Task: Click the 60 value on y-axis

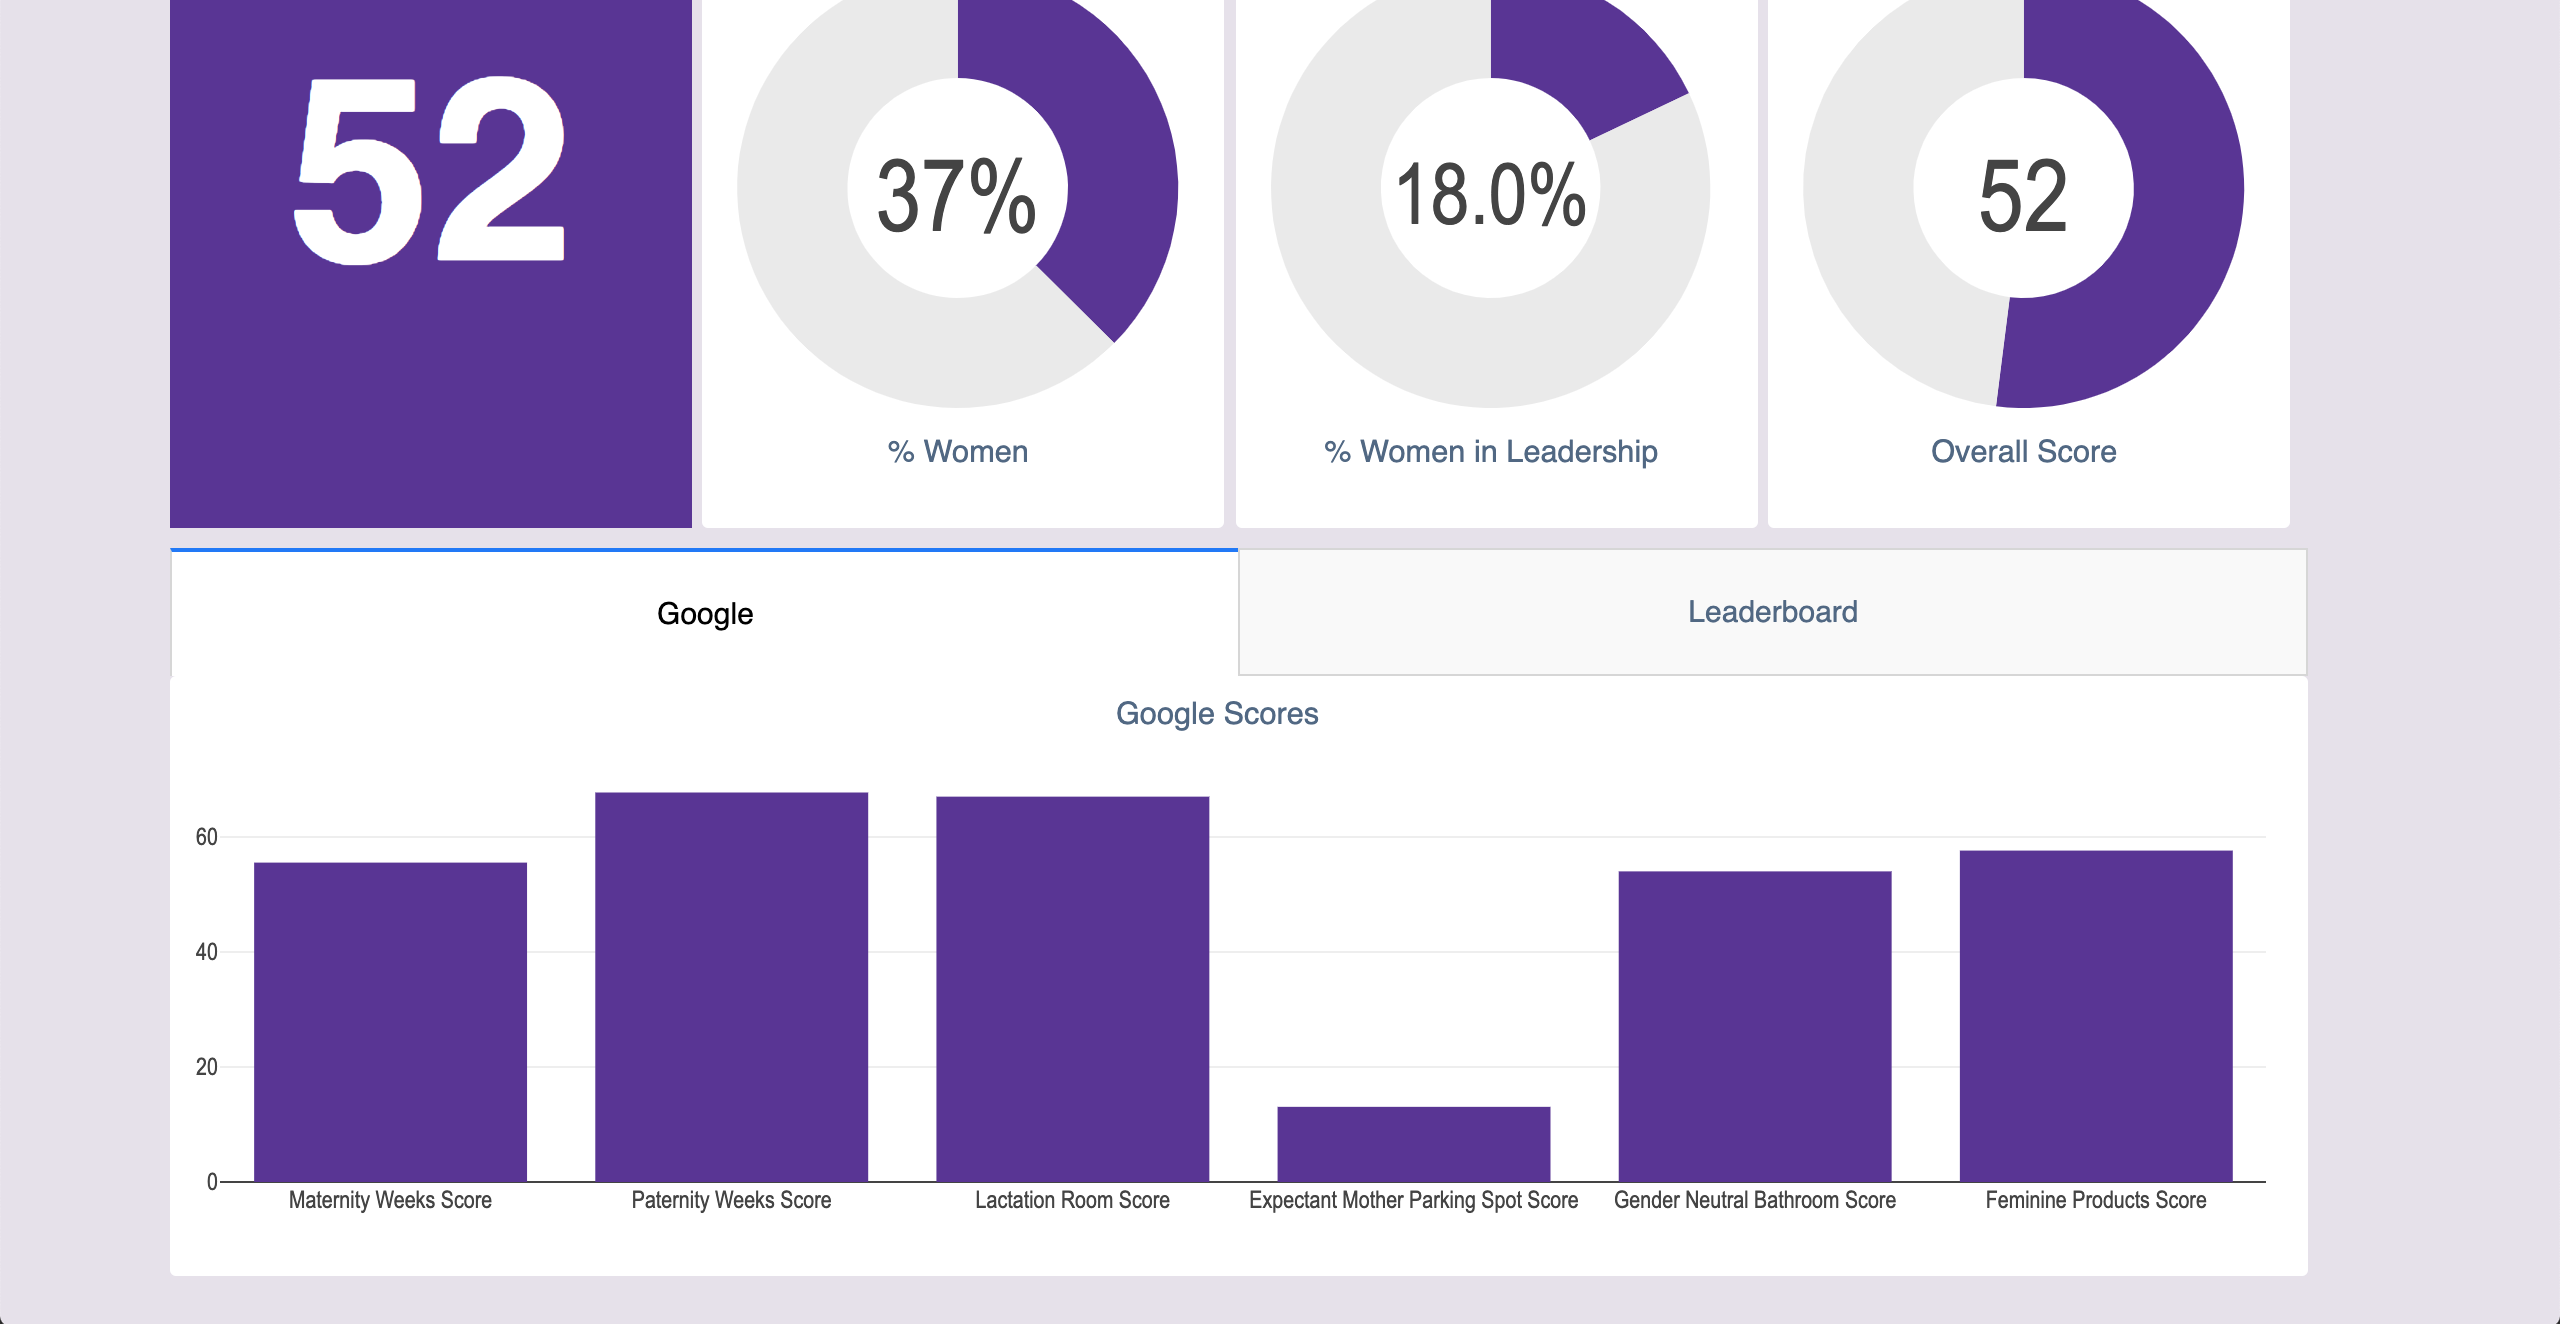Action: point(206,837)
